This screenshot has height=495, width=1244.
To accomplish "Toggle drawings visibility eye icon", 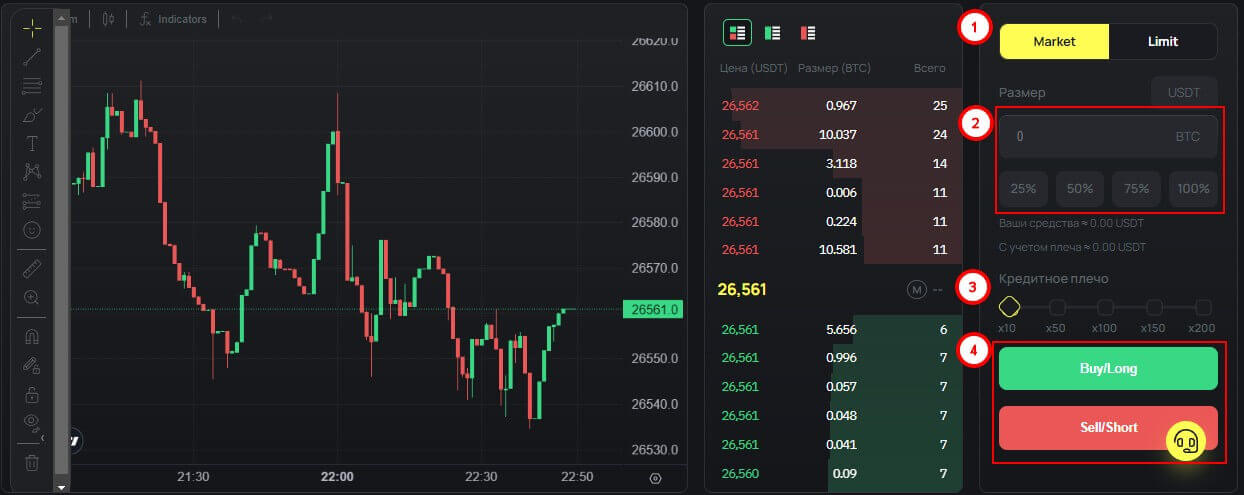I will pyautogui.click(x=32, y=421).
